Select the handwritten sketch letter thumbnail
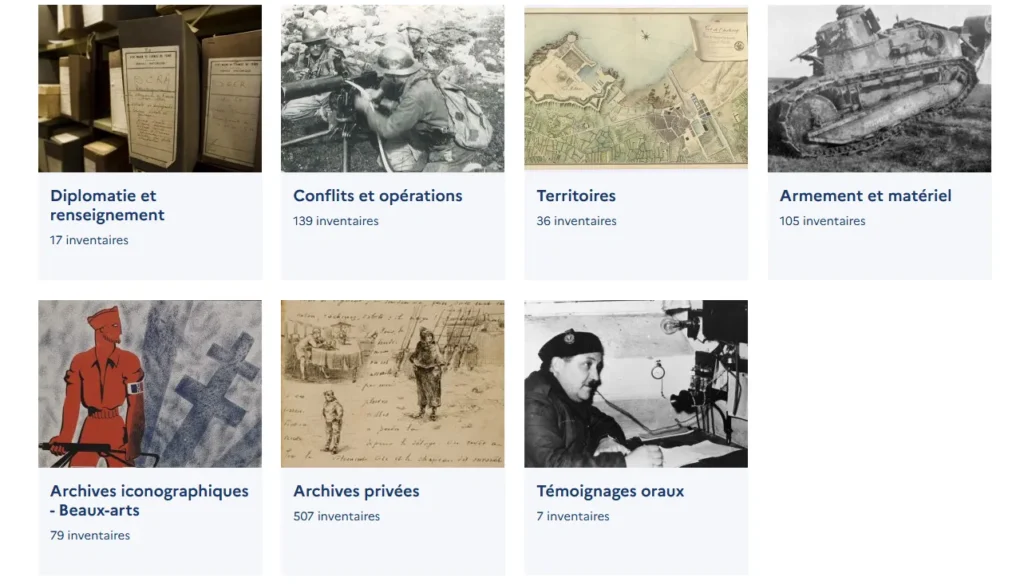The width and height of the screenshot is (1024, 585). [392, 384]
